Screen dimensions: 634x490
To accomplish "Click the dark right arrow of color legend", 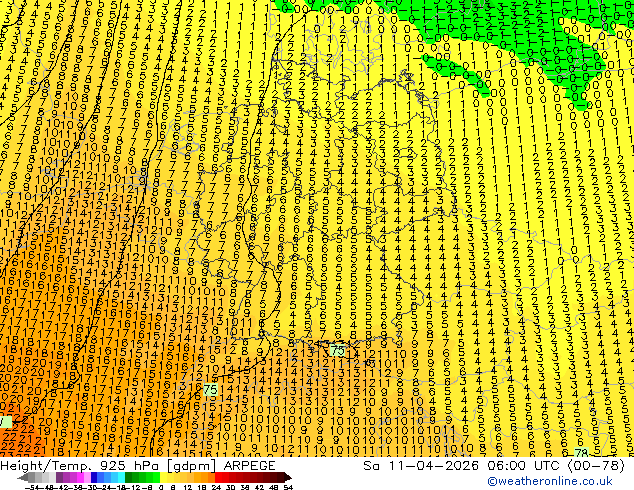I will click(x=287, y=478).
